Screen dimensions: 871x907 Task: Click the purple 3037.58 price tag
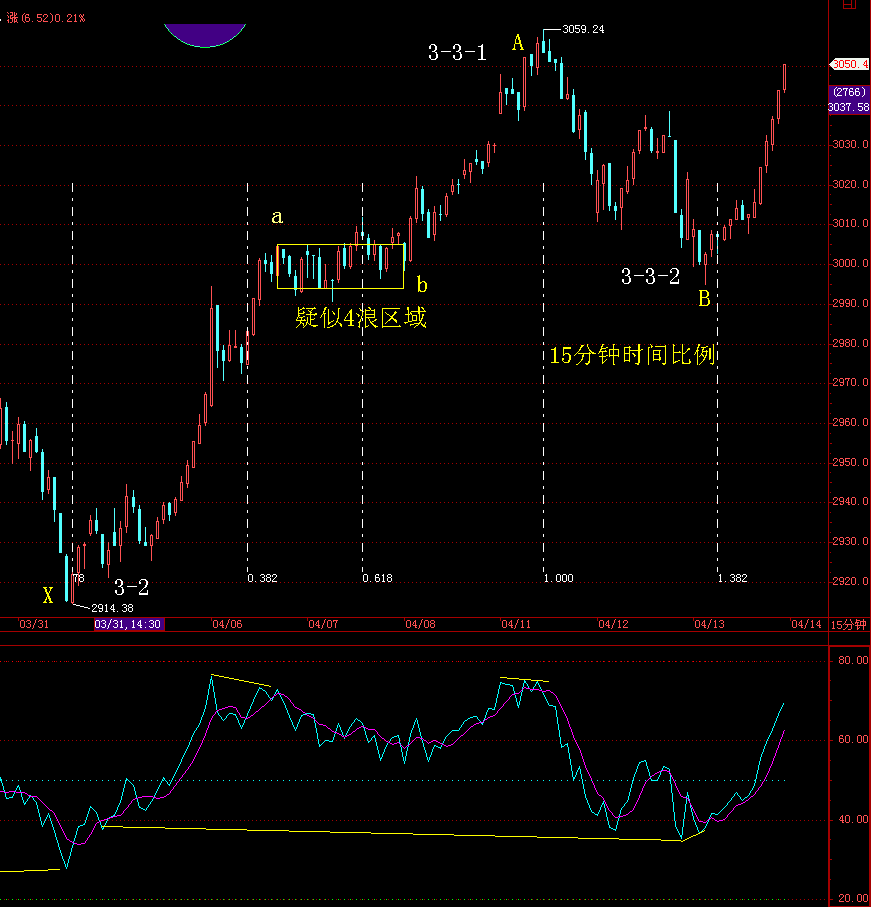coord(849,106)
